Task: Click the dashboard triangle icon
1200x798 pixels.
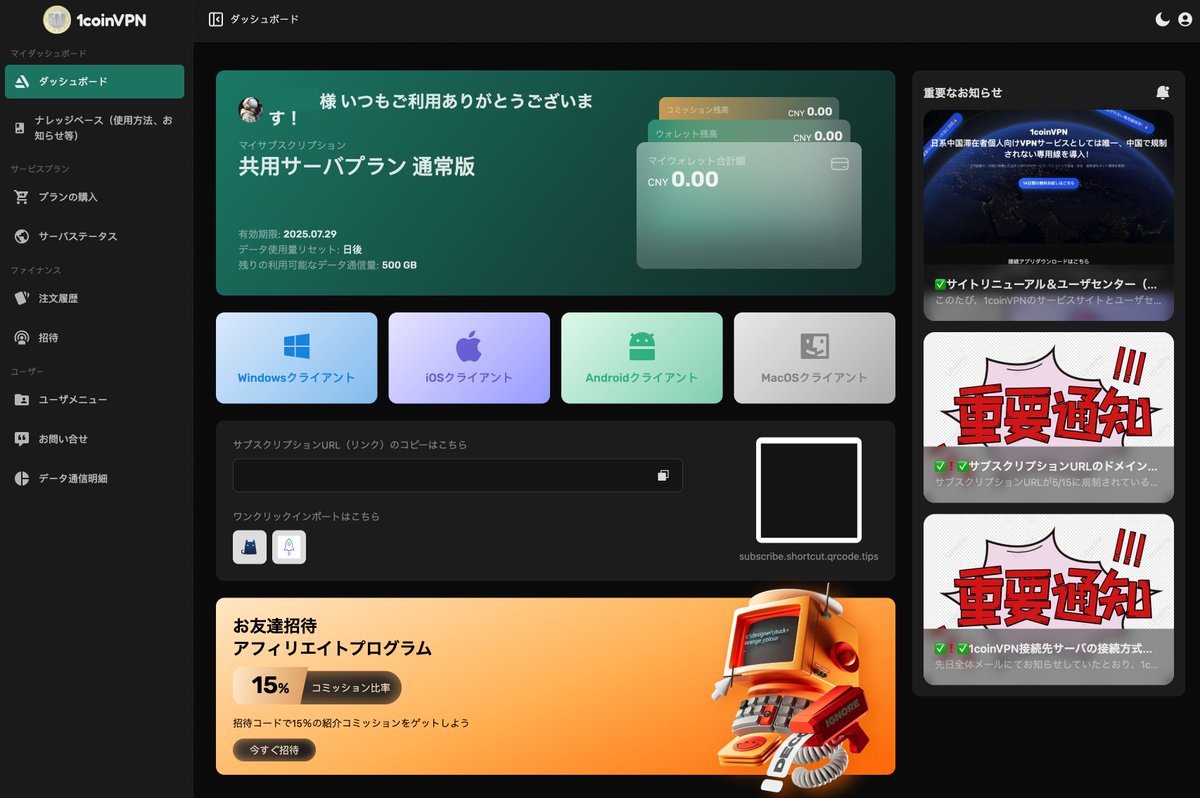Action: (x=21, y=82)
